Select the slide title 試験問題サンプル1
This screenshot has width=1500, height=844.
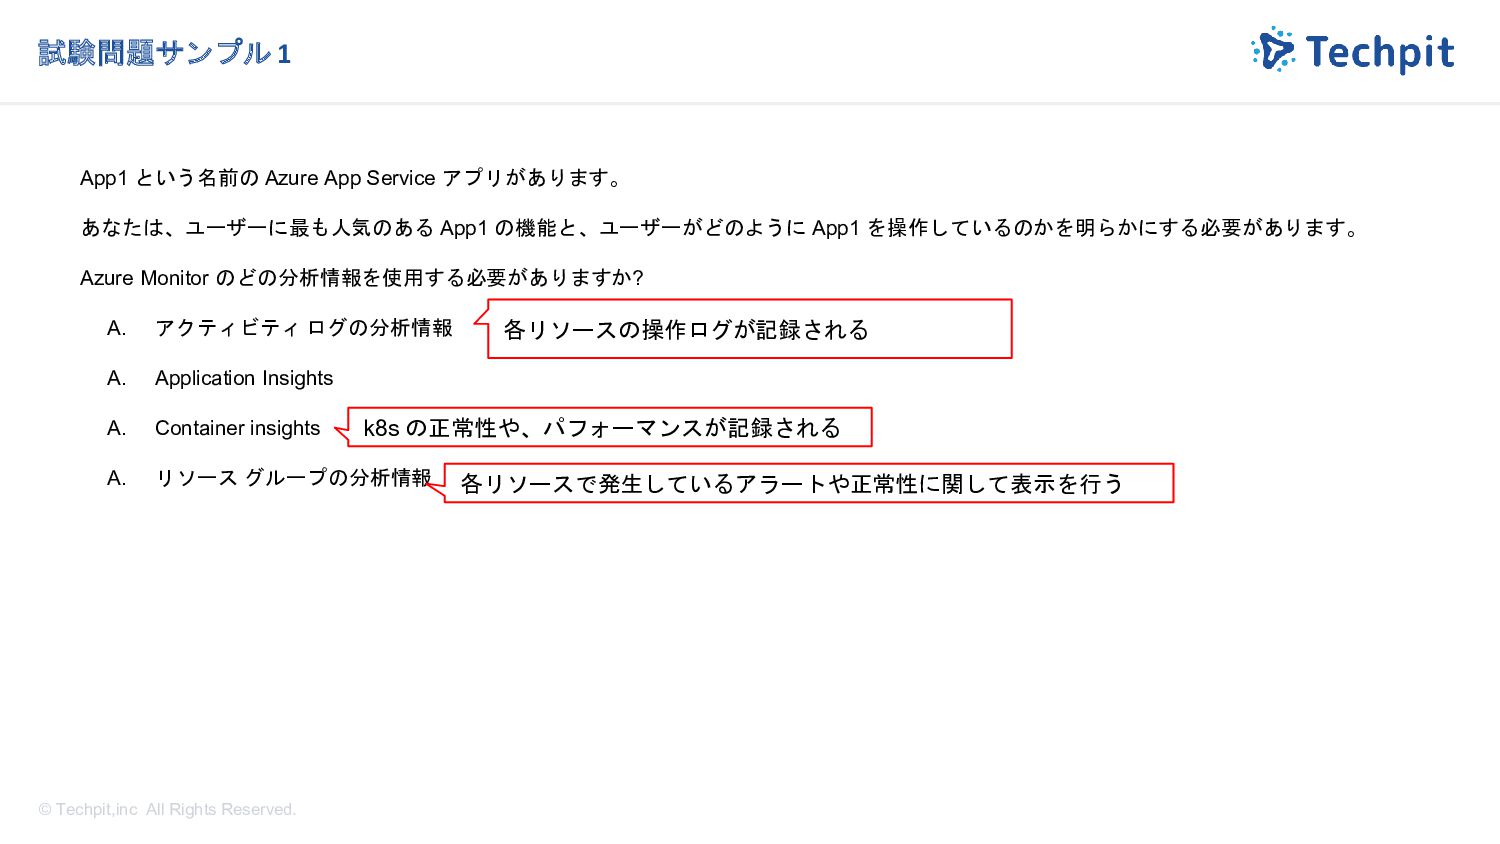tap(165, 53)
